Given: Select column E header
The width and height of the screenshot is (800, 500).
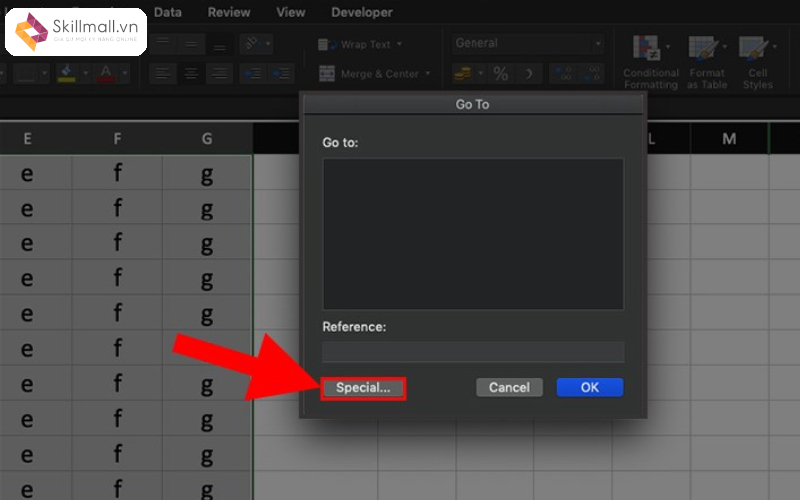Looking at the screenshot, I should (28, 139).
